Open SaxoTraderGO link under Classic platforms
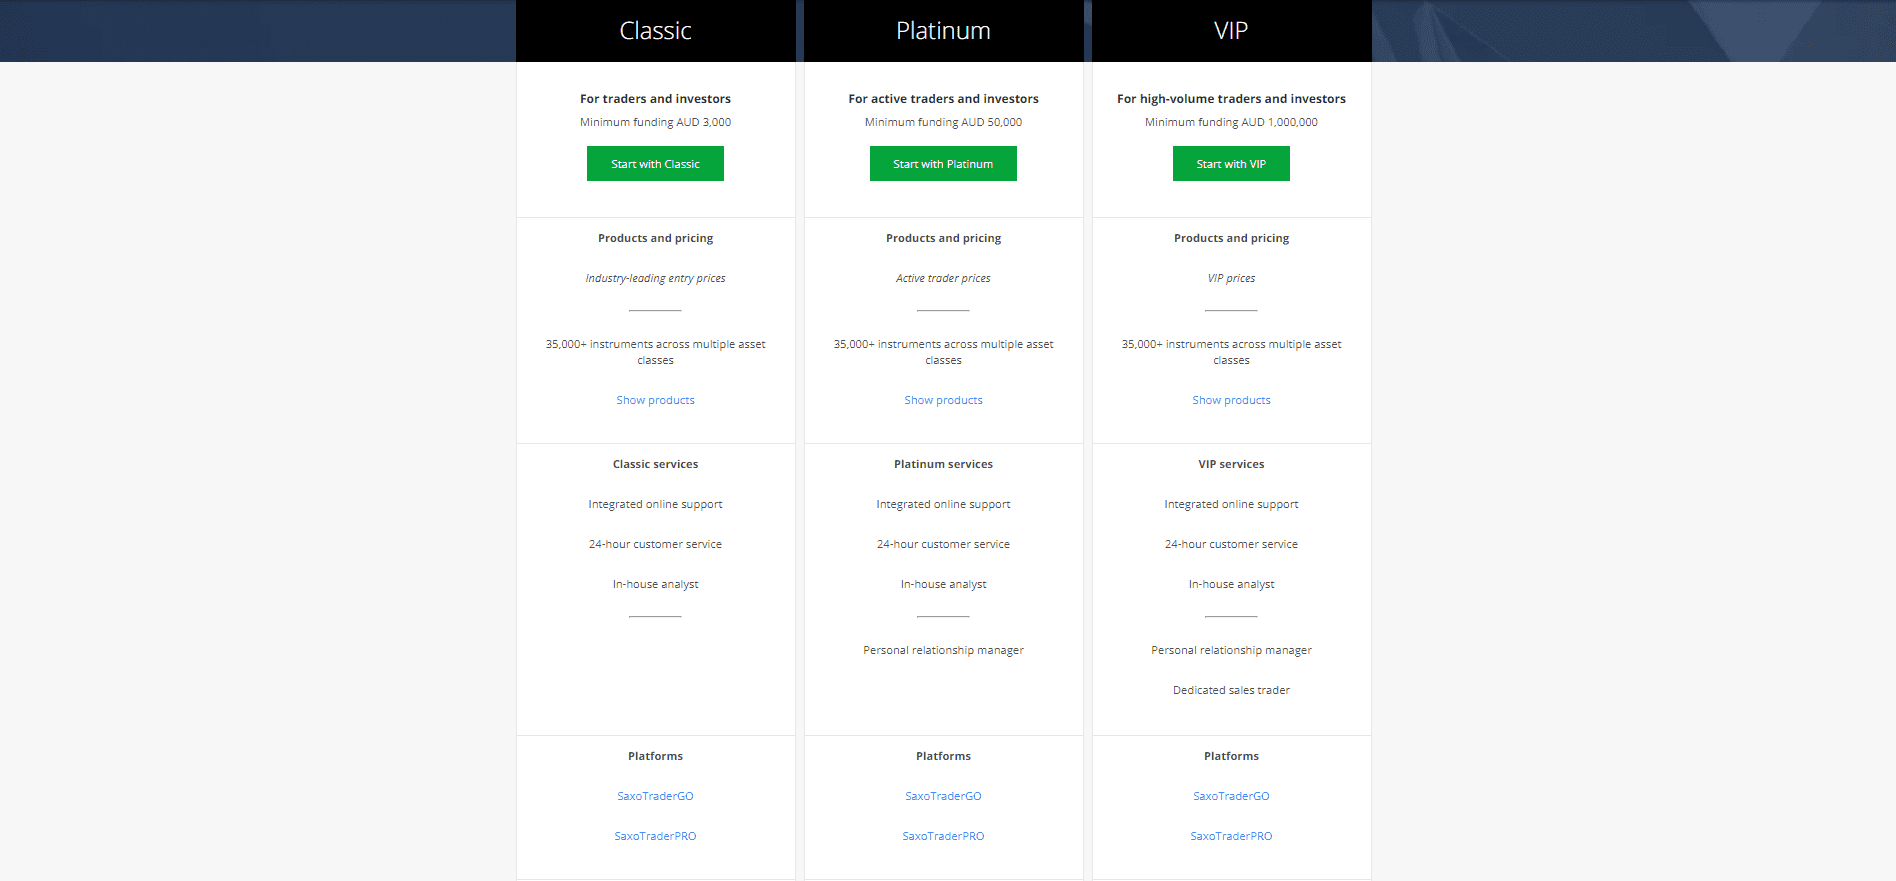This screenshot has height=881, width=1896. (655, 796)
